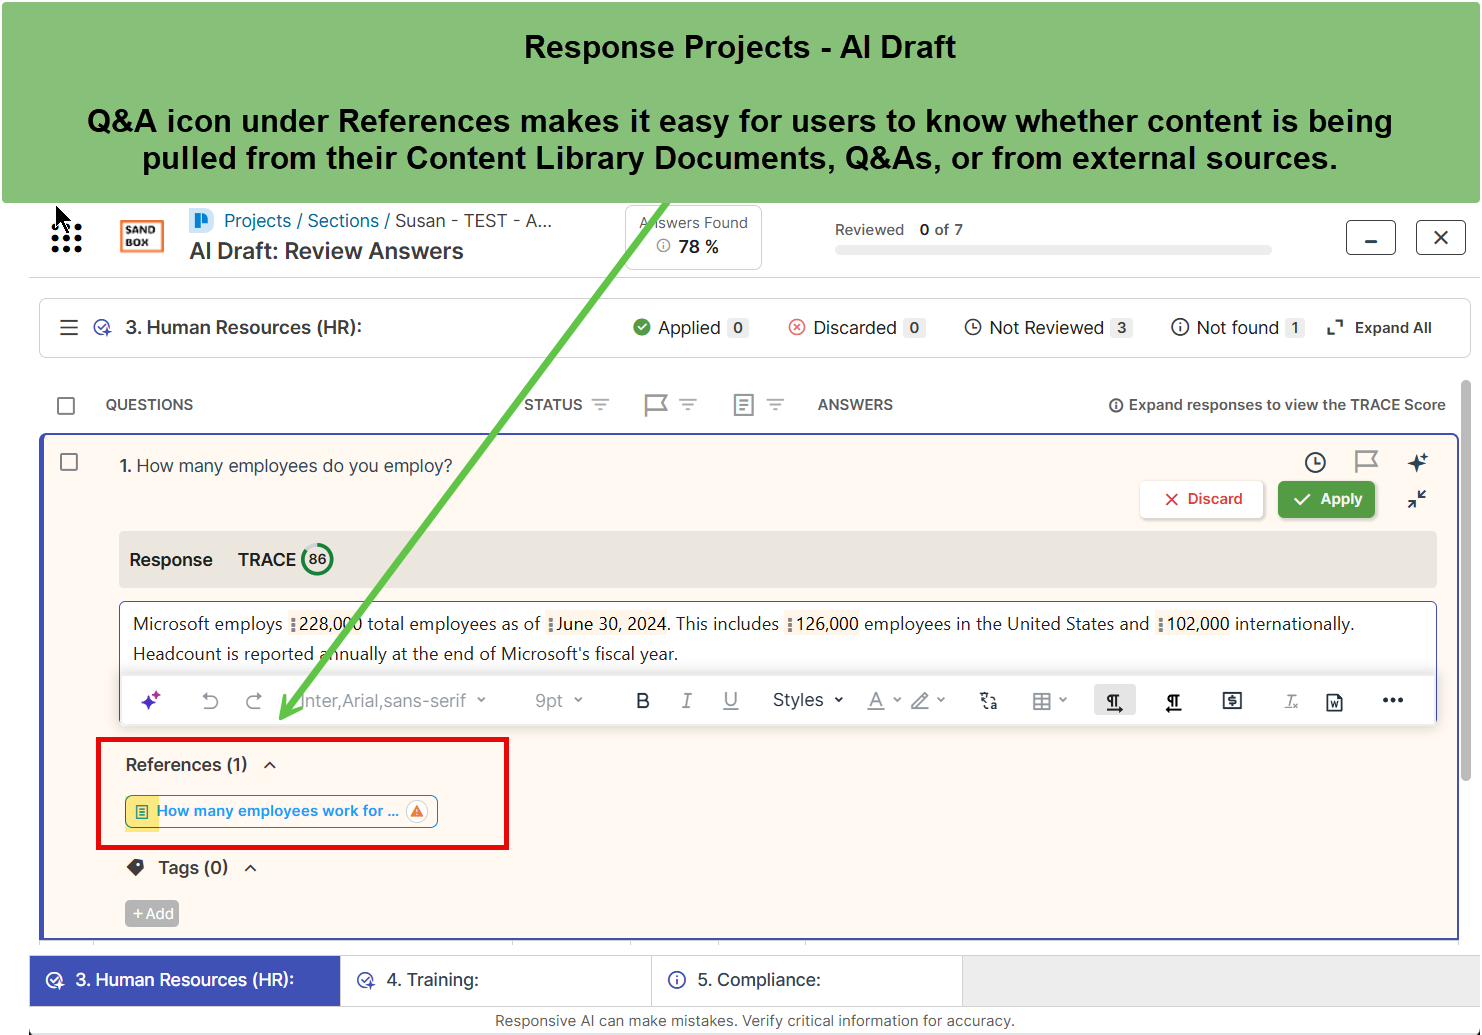Filter by Discarded status
This screenshot has height=1035, width=1482.
tap(857, 328)
